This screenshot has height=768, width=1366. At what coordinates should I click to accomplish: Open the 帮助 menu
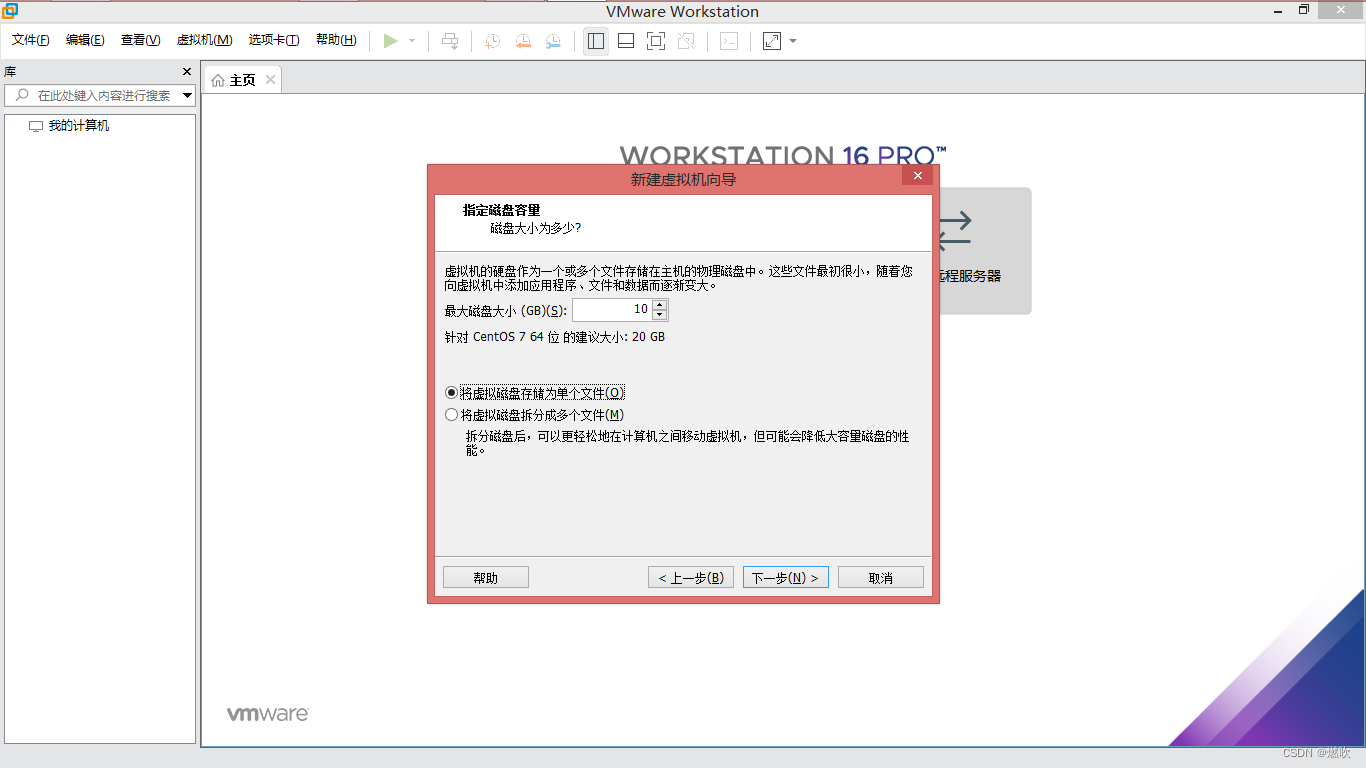pos(336,40)
